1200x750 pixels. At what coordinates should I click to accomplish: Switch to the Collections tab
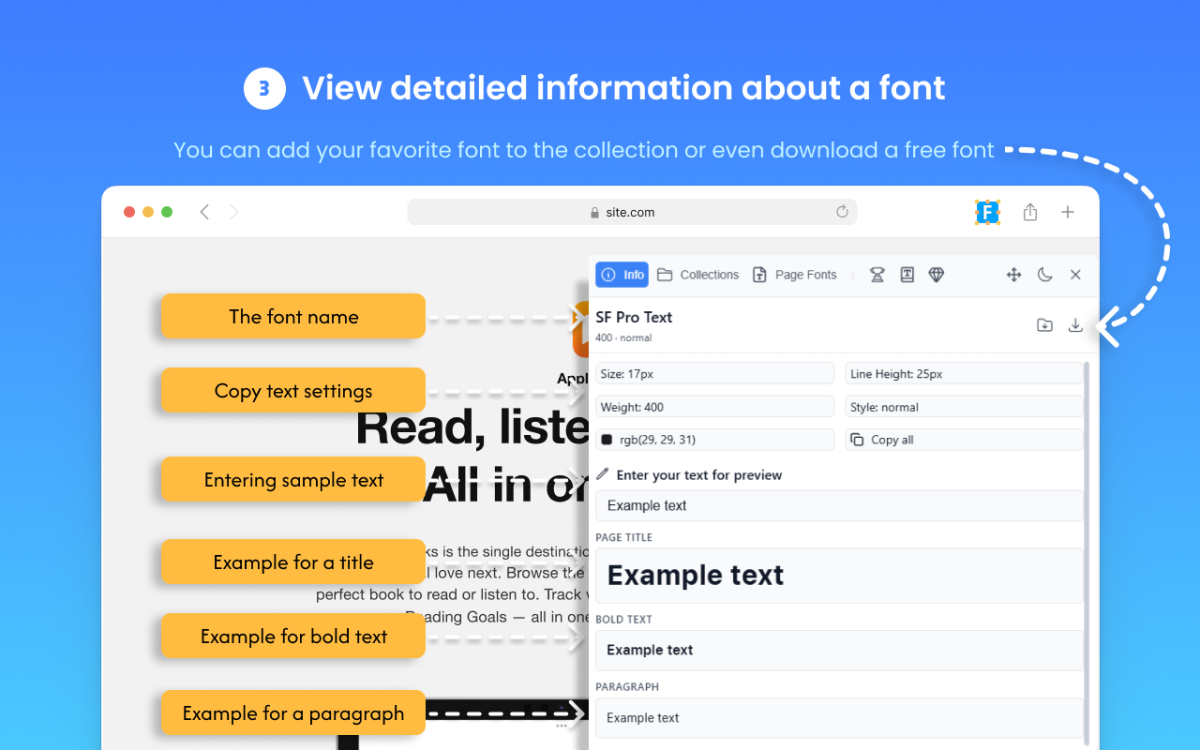point(698,275)
